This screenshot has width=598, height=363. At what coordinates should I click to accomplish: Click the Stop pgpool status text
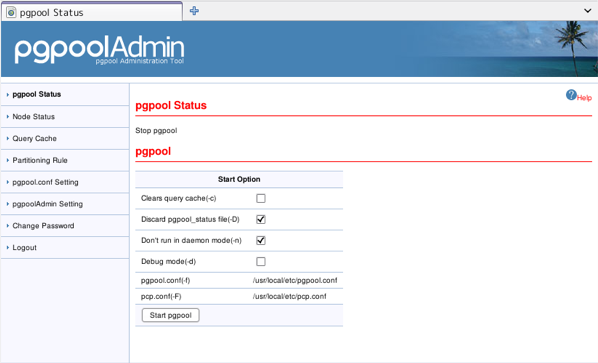(156, 130)
